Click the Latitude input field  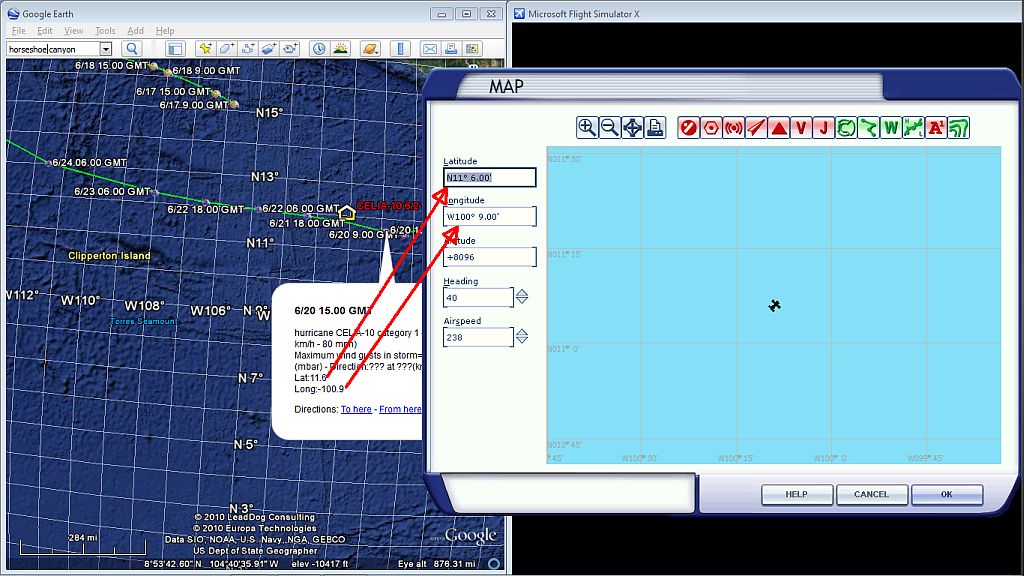click(x=490, y=178)
